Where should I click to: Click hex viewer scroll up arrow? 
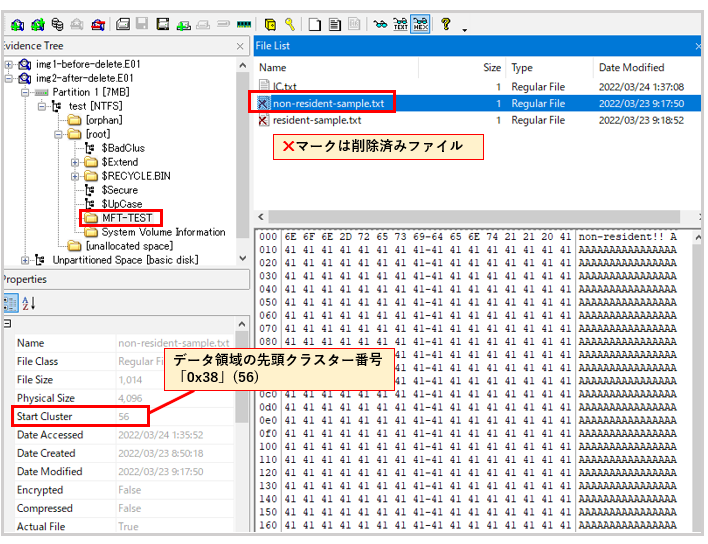tap(698, 237)
